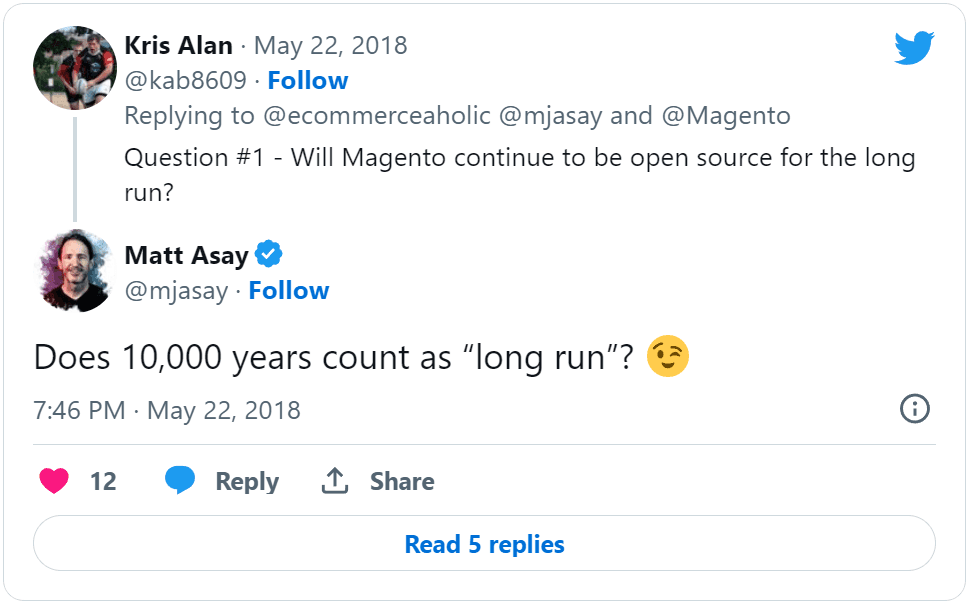
Task: Open Matt Asay's profile picture
Action: coord(76,271)
